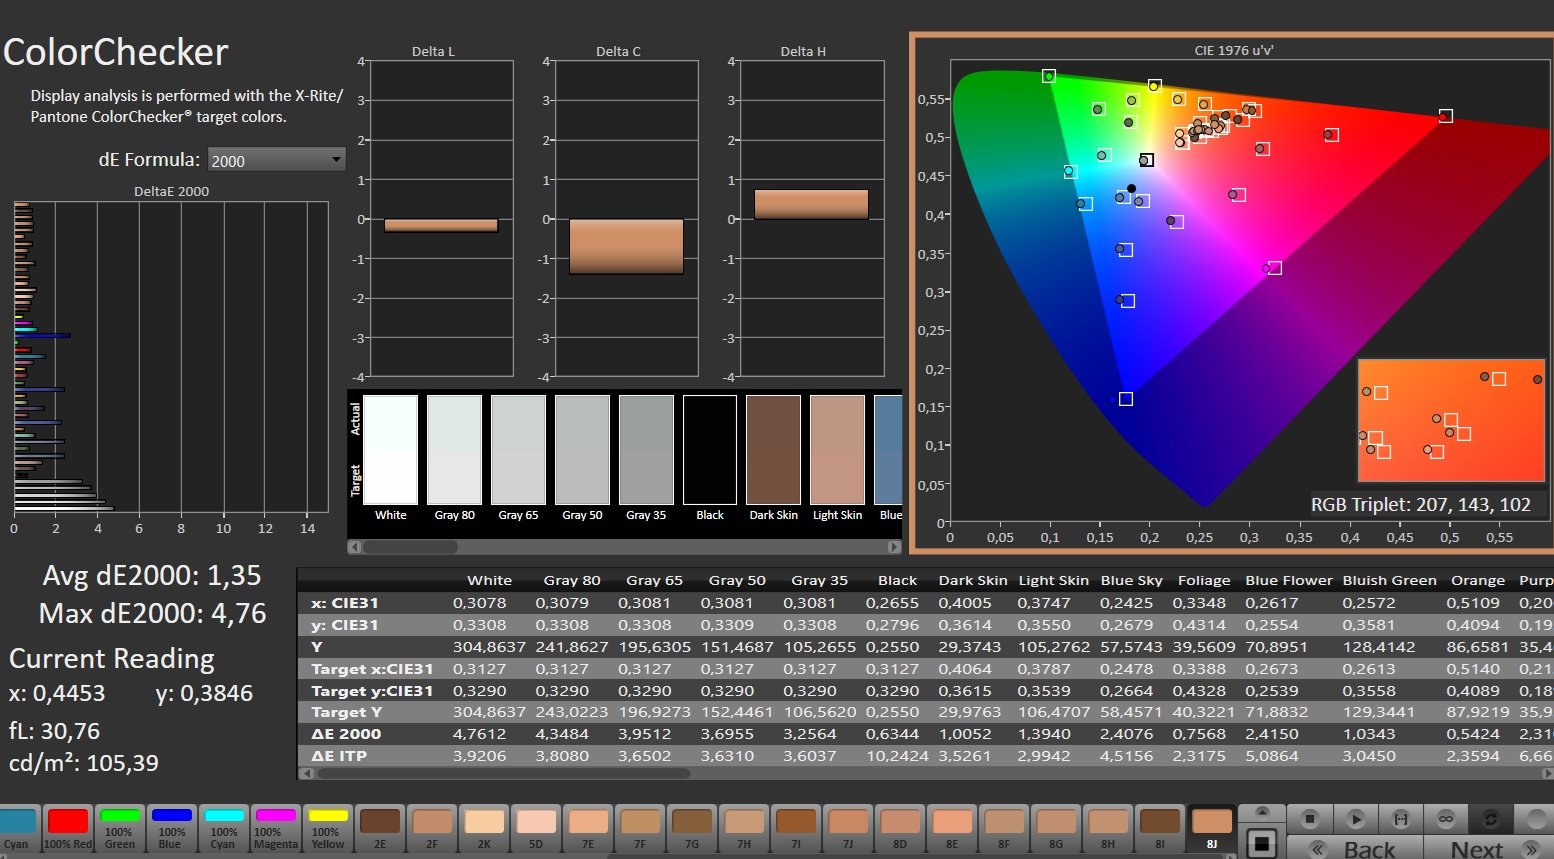Click the Blue Sky column header
The width and height of the screenshot is (1554, 859).
coord(1131,580)
